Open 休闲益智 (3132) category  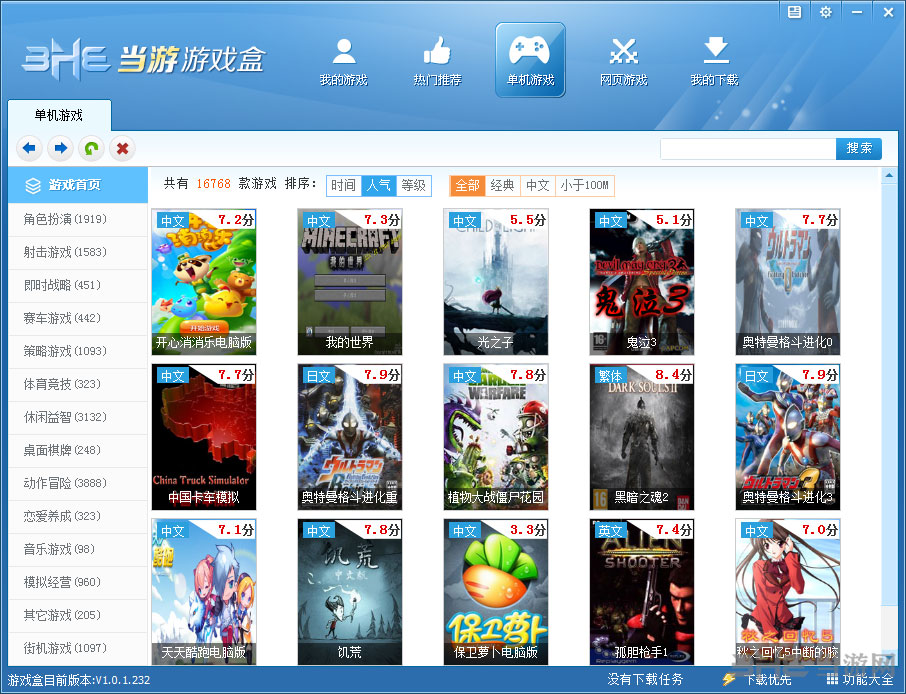click(x=78, y=417)
